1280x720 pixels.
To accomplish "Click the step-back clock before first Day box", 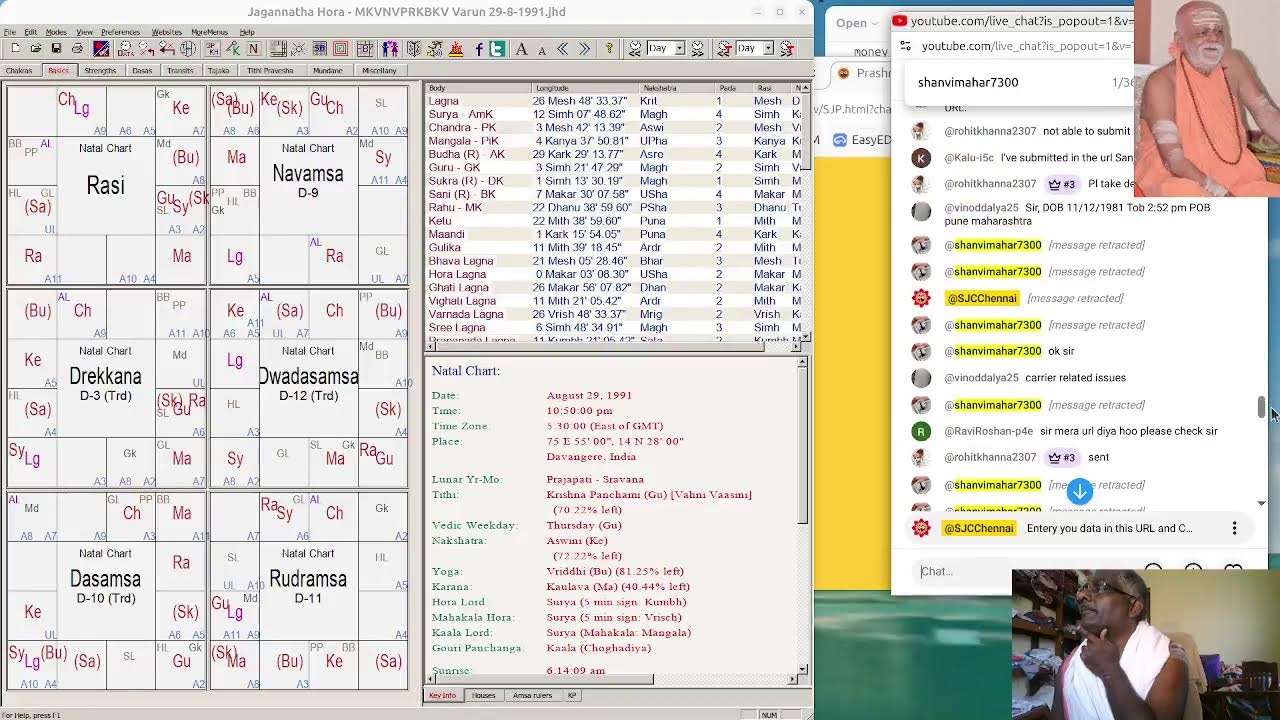I will [635, 48].
